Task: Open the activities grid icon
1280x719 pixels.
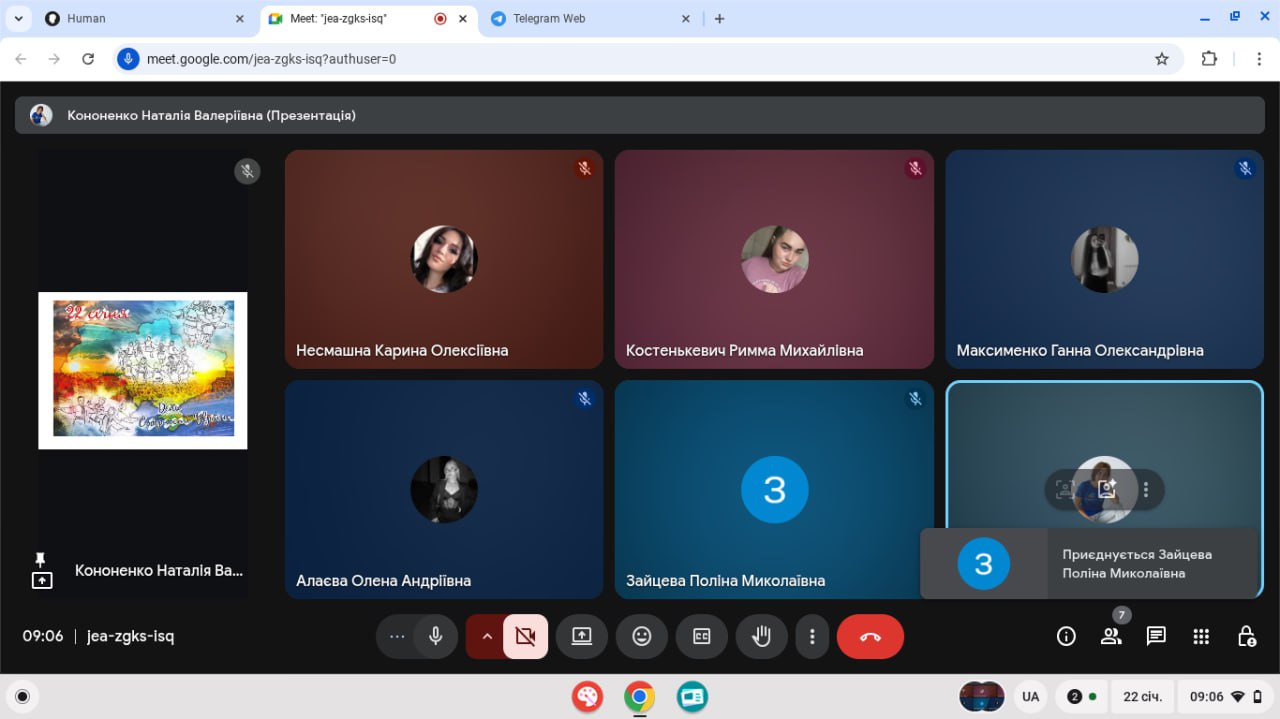Action: coord(1201,636)
